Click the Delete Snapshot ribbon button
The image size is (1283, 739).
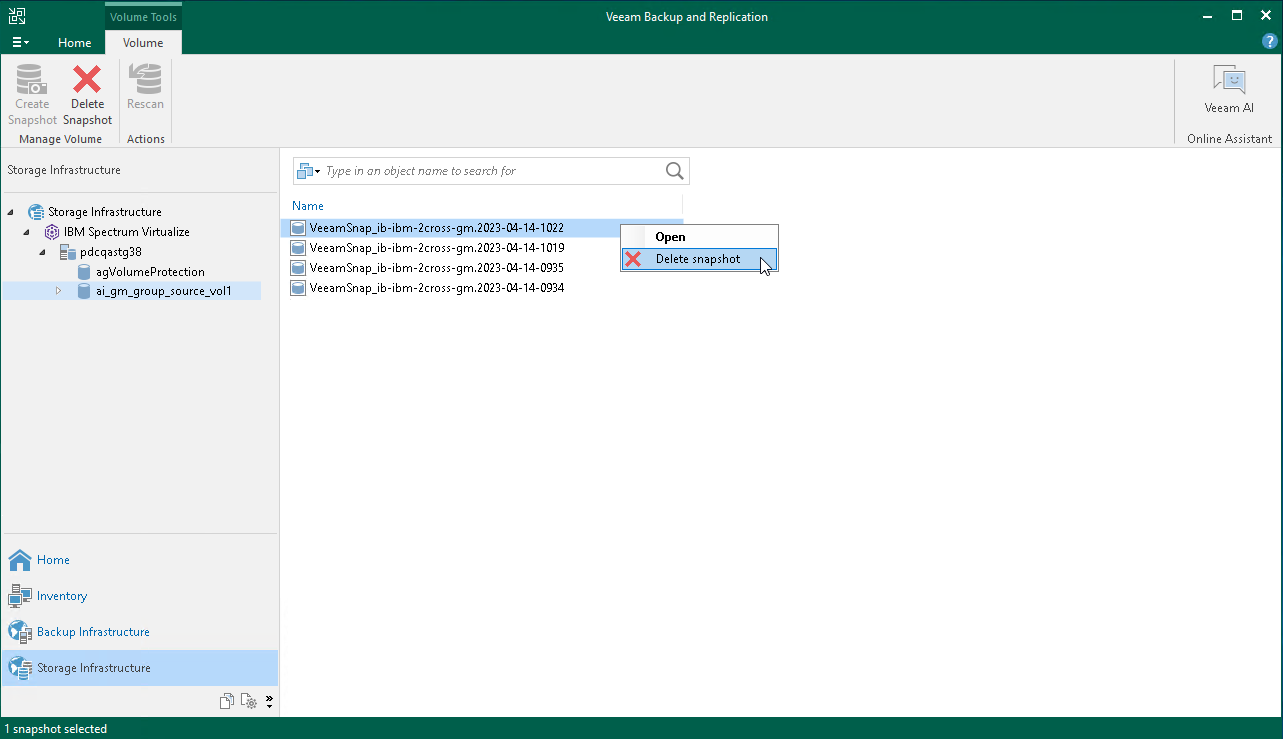(x=87, y=95)
